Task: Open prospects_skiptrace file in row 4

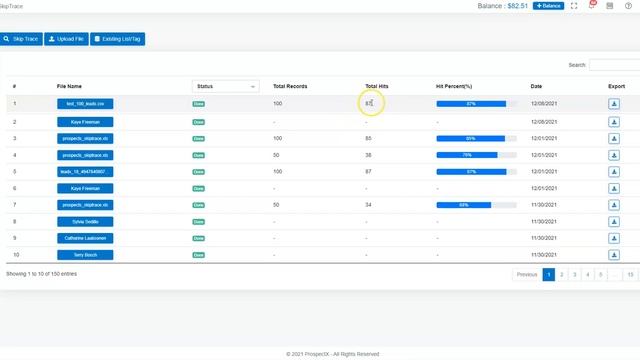Action: [x=85, y=155]
